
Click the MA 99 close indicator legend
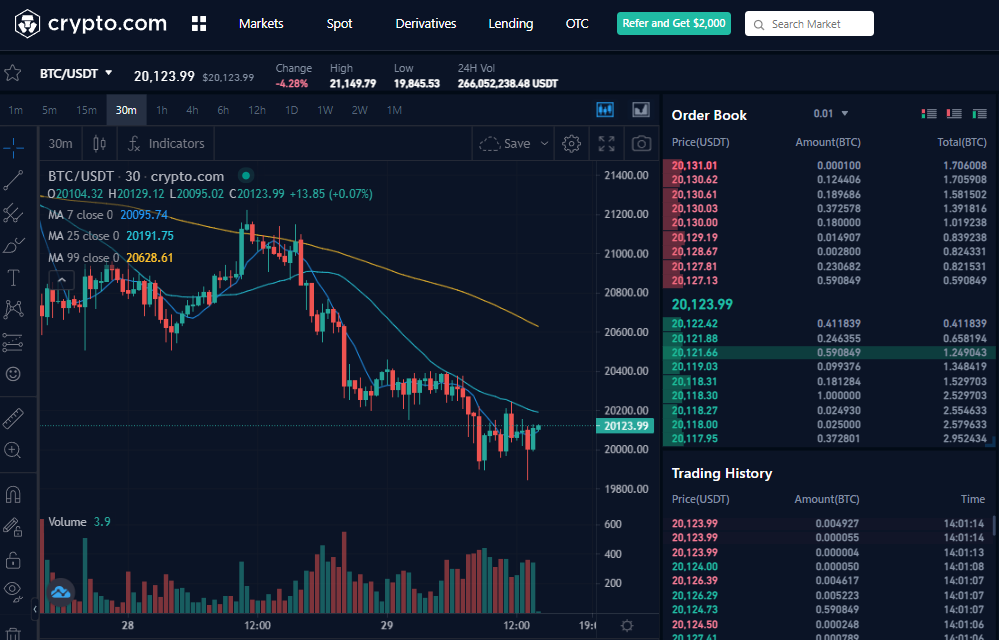tap(111, 258)
